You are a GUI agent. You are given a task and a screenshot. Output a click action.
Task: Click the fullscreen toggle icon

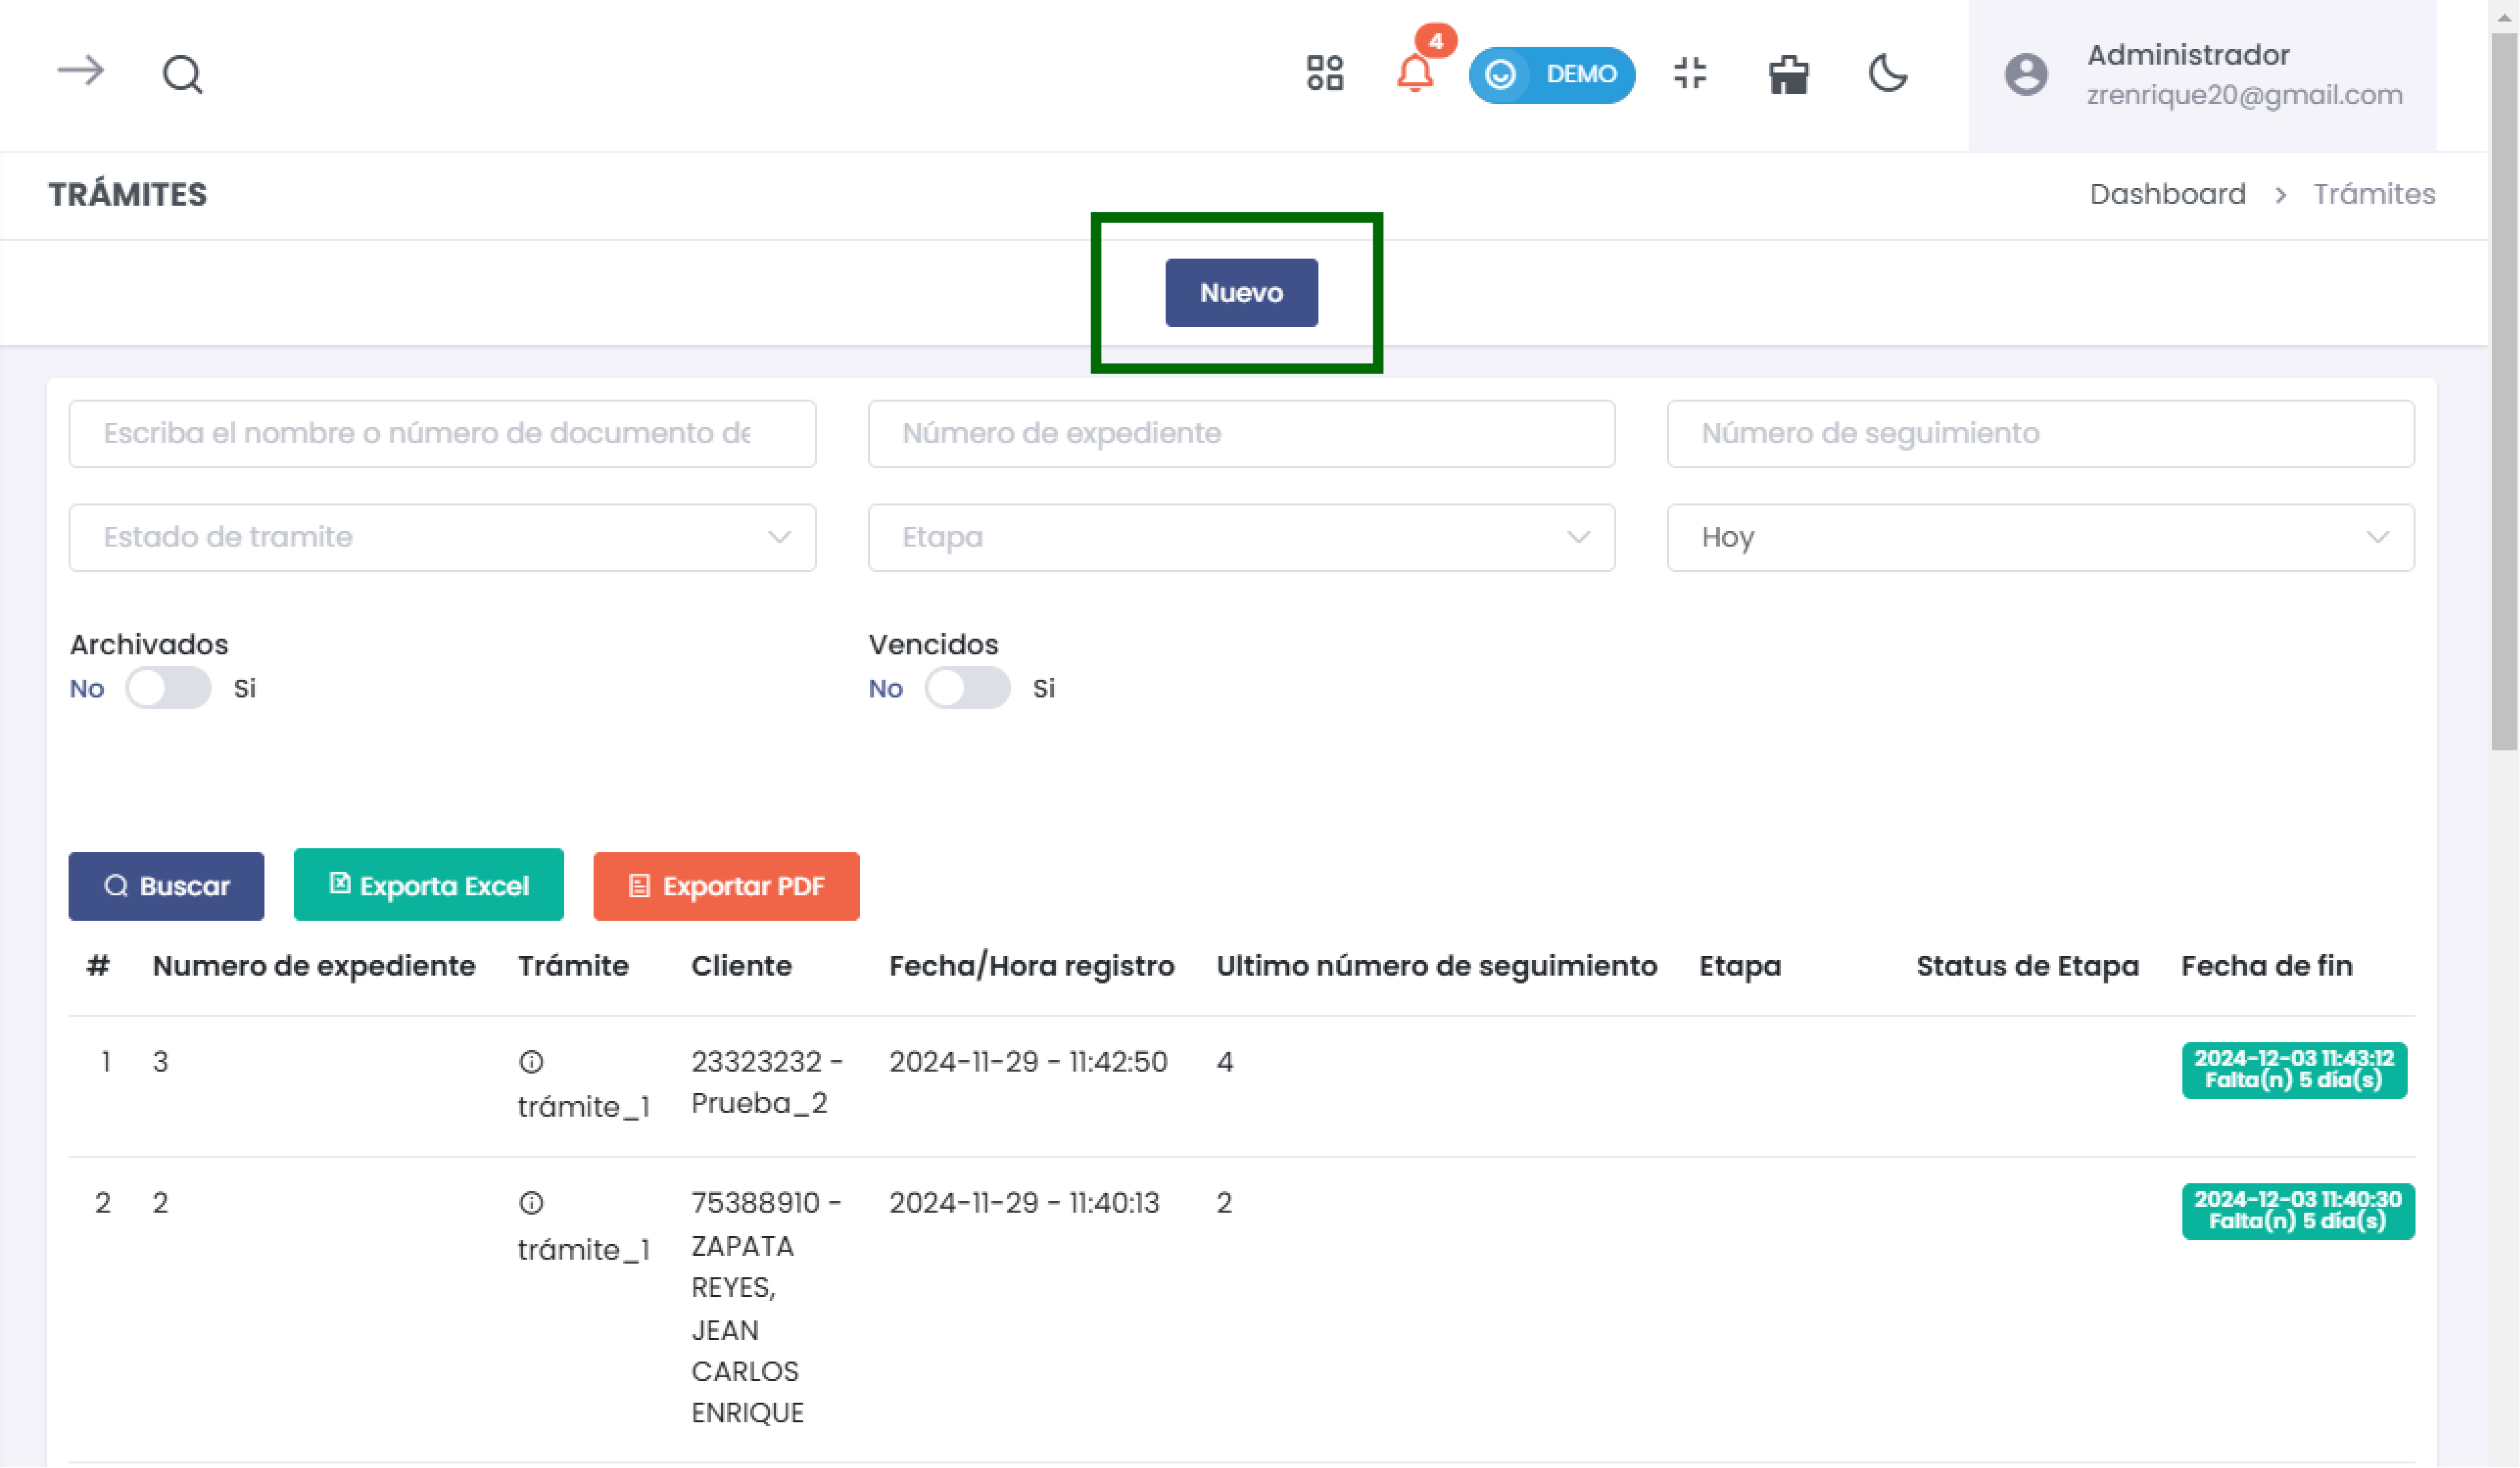(1690, 74)
